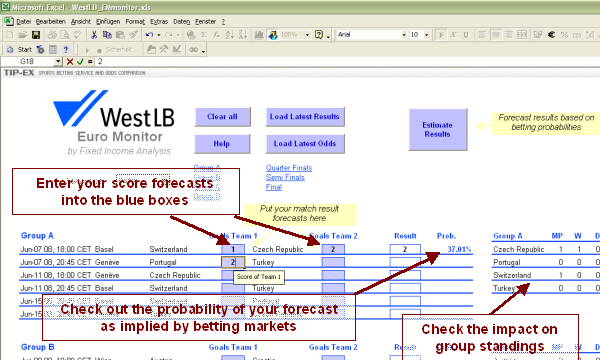Click Portugal's Goals Team 1 box
This screenshot has height=360, width=600.
233,262
